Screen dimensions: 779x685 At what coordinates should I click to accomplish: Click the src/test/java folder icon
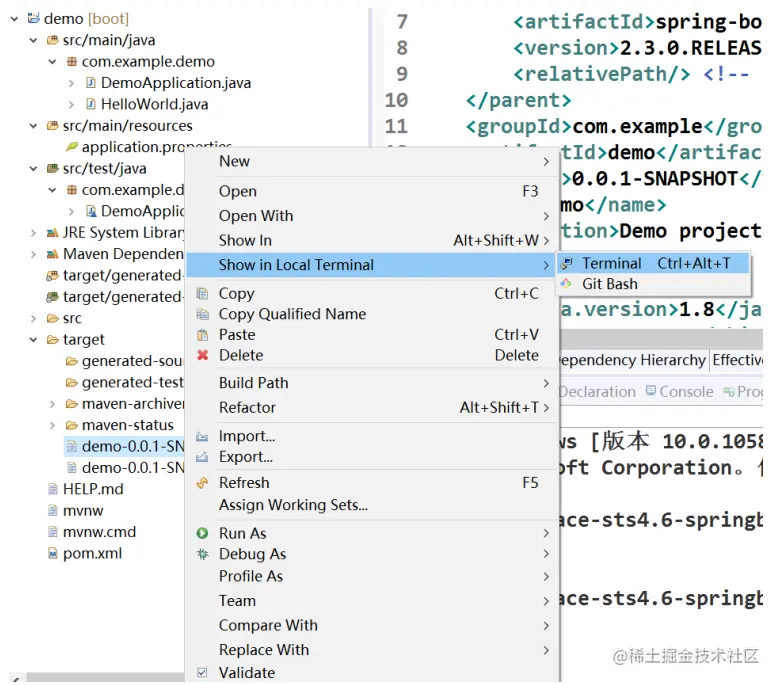[x=52, y=168]
